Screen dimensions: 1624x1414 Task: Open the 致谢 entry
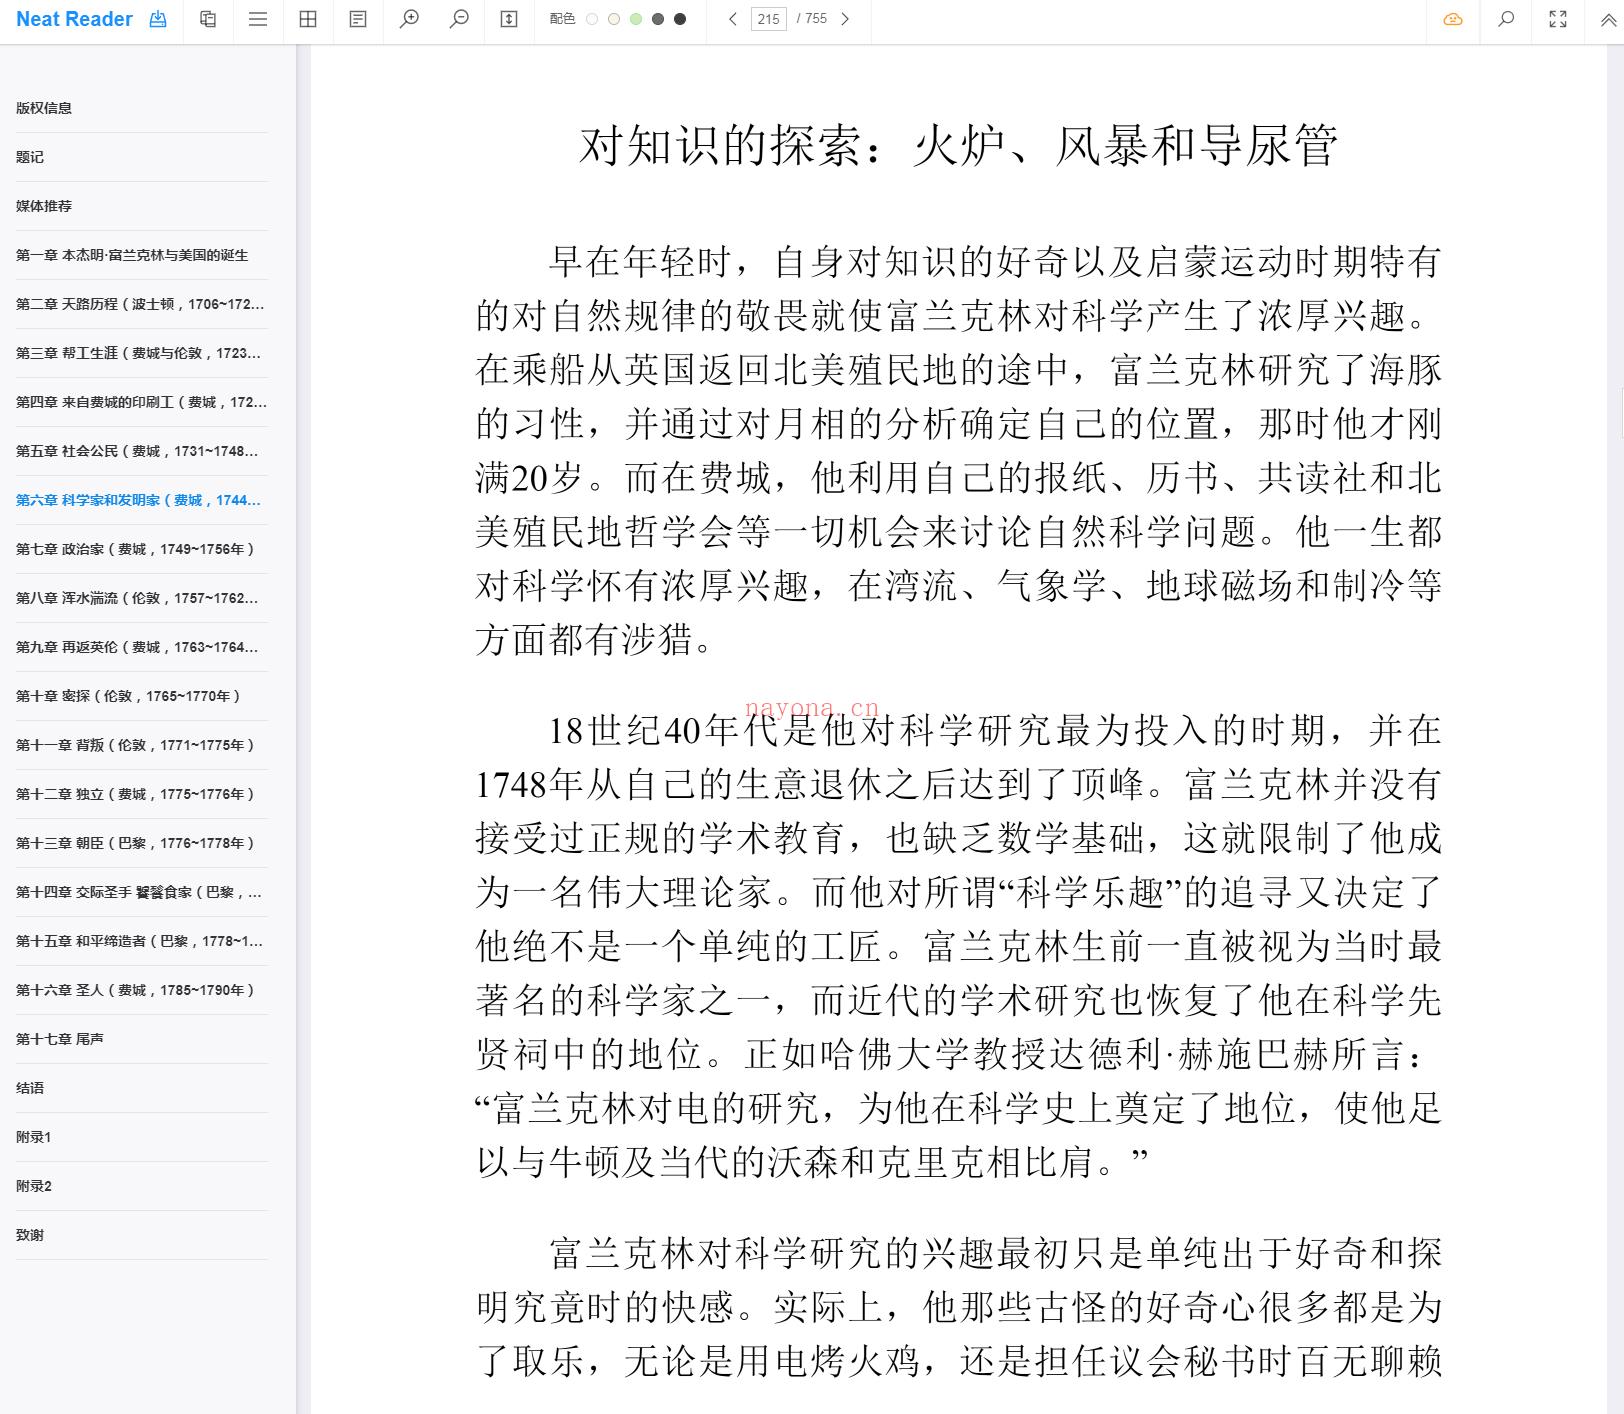[x=142, y=1235]
